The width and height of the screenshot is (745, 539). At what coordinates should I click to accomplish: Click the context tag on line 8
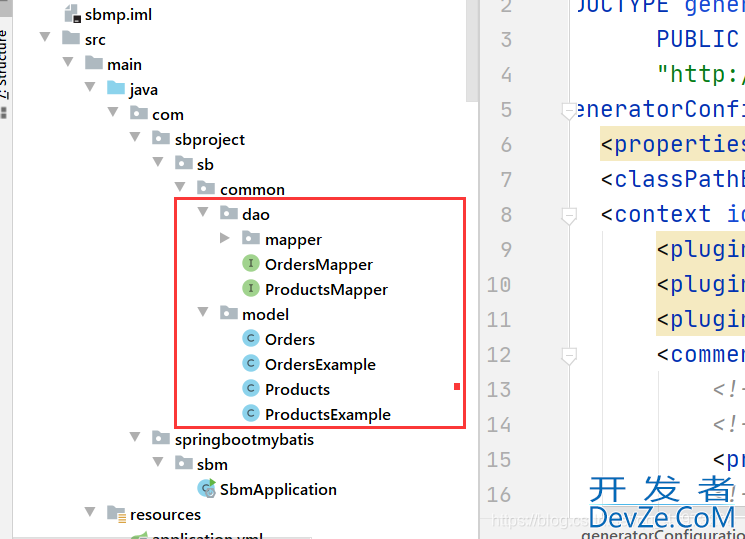click(656, 215)
